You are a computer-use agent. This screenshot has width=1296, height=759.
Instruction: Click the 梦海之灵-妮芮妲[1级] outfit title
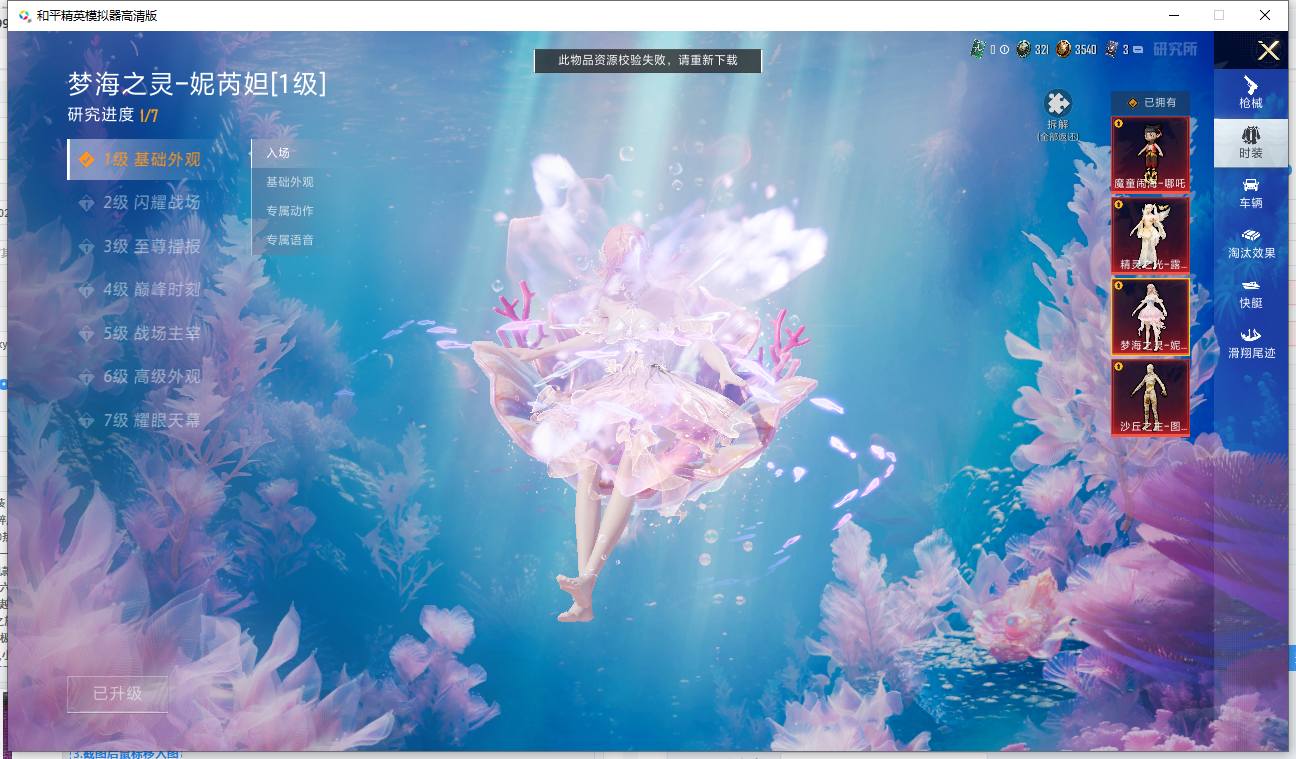[x=197, y=84]
